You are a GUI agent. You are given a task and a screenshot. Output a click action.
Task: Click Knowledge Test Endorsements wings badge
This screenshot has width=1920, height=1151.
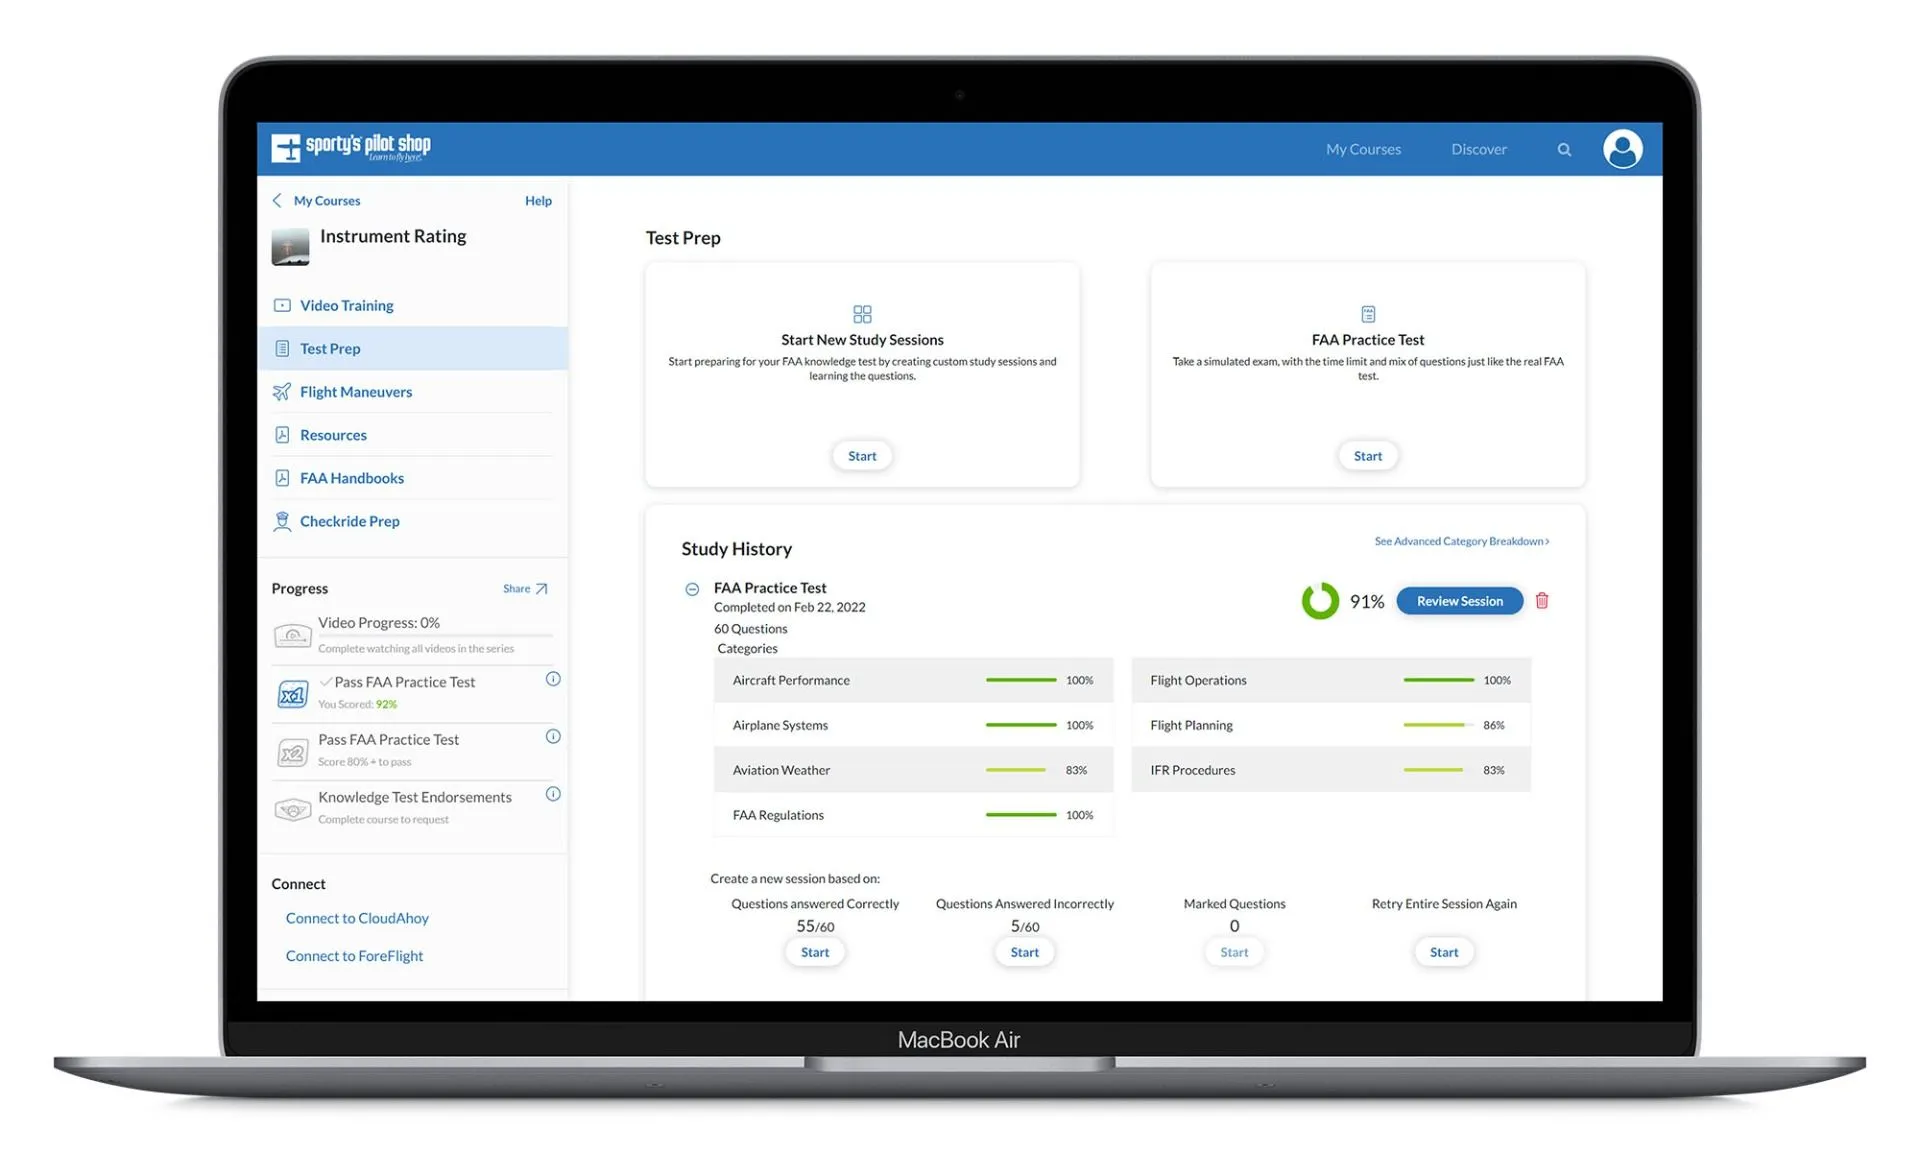coord(292,809)
